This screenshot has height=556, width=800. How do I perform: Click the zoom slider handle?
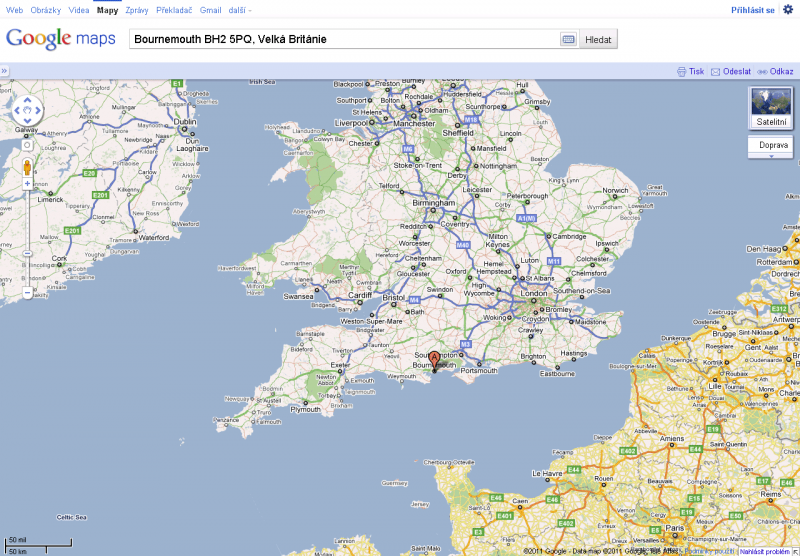click(28, 254)
